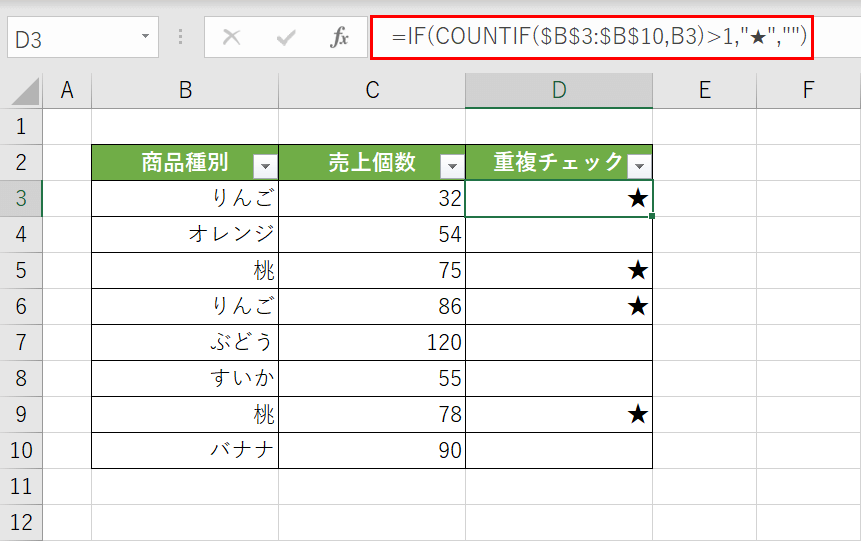Select the すいか cell
Image resolution: width=861 pixels, height=541 pixels.
pyautogui.click(x=185, y=378)
